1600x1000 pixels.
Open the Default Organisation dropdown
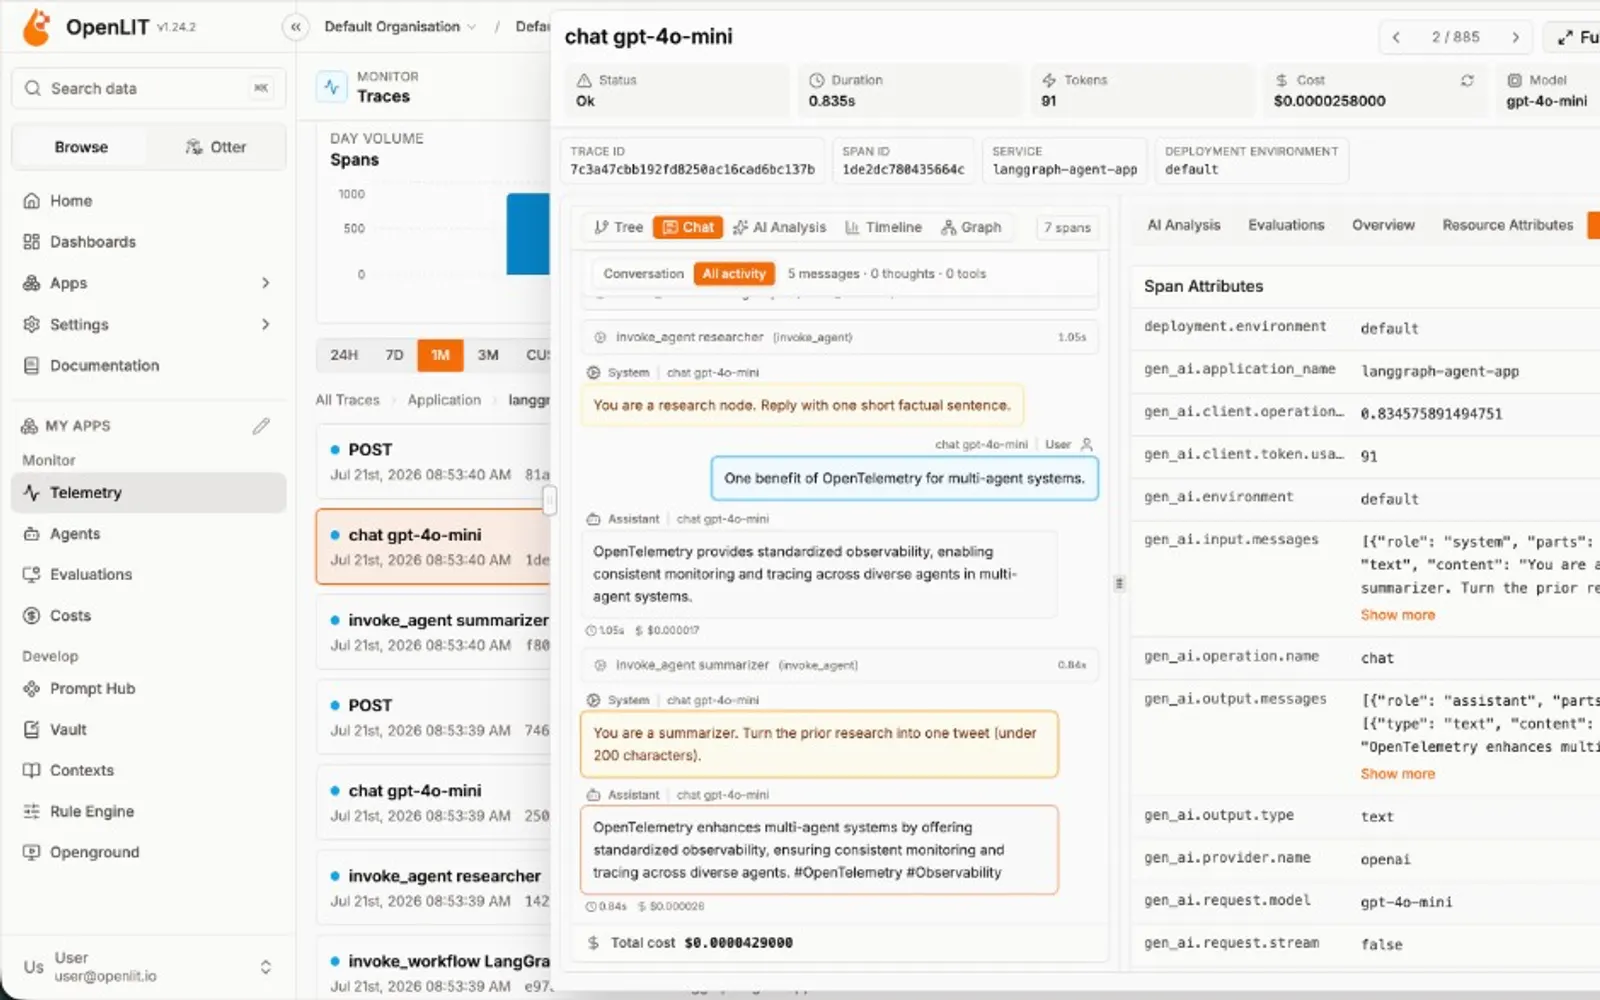[x=400, y=27]
